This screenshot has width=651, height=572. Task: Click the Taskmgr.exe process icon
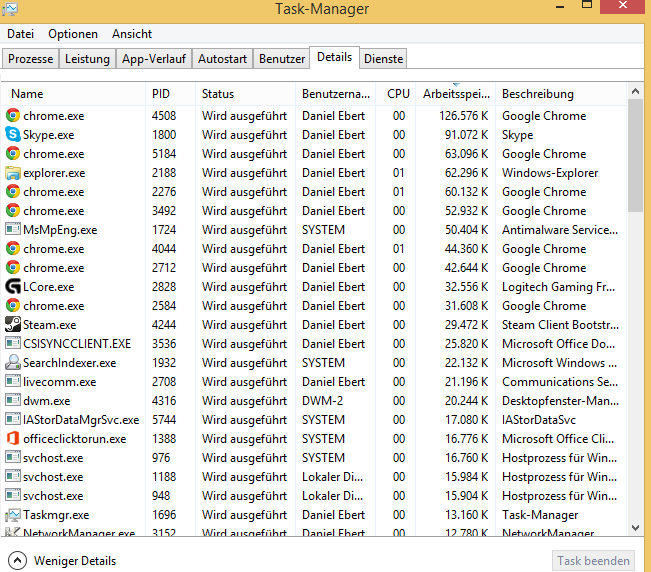click(x=13, y=515)
